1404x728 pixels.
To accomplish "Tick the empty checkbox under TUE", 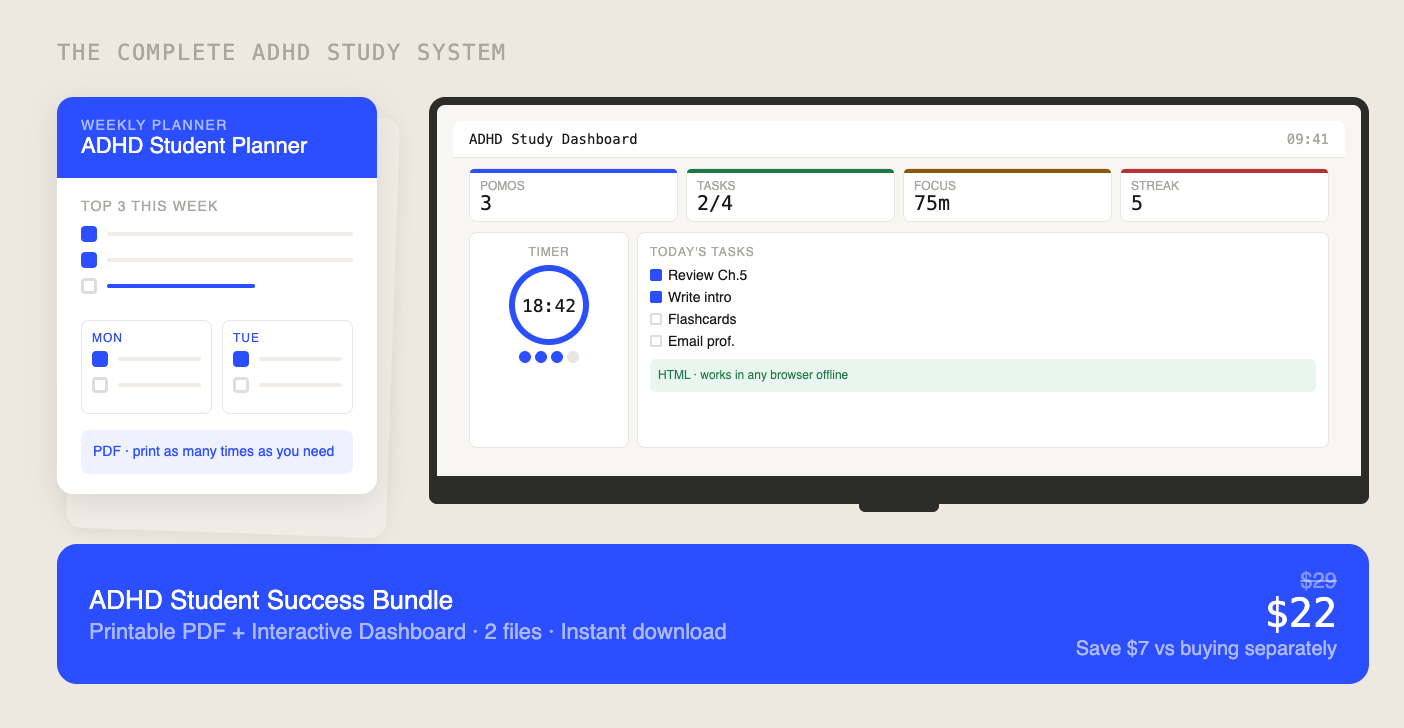I will (241, 385).
